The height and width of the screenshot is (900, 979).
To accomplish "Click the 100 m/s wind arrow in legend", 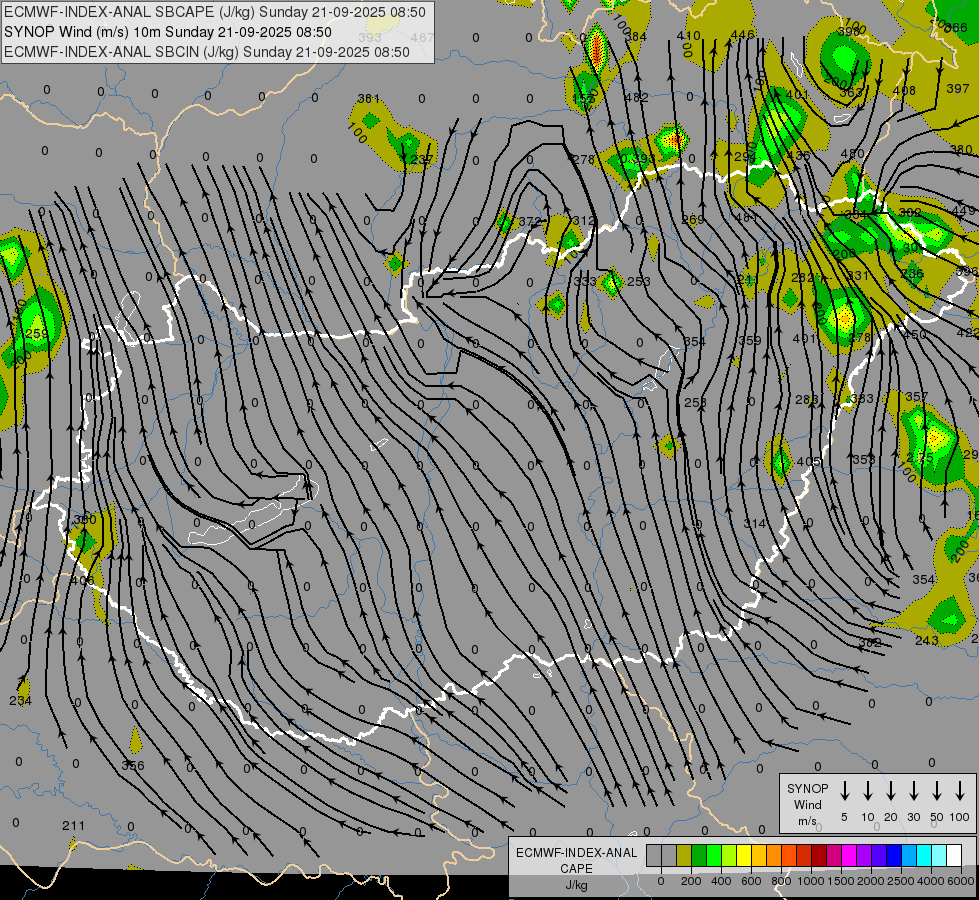I will (960, 791).
